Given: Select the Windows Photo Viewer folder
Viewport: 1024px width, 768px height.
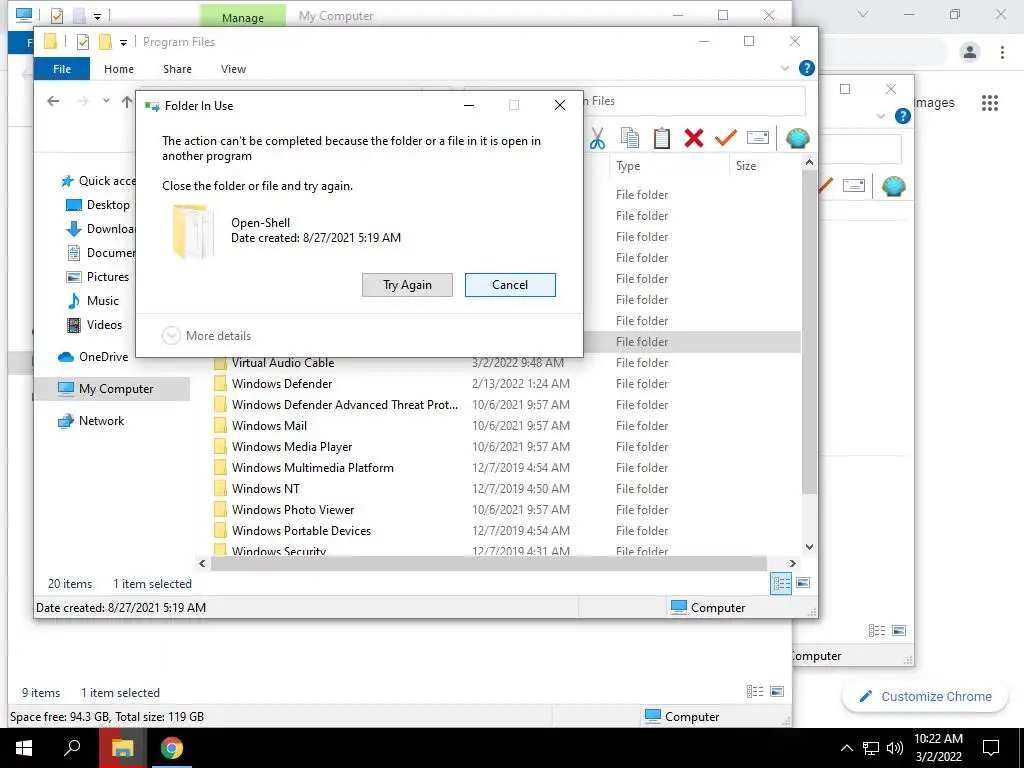Looking at the screenshot, I should (x=293, y=509).
